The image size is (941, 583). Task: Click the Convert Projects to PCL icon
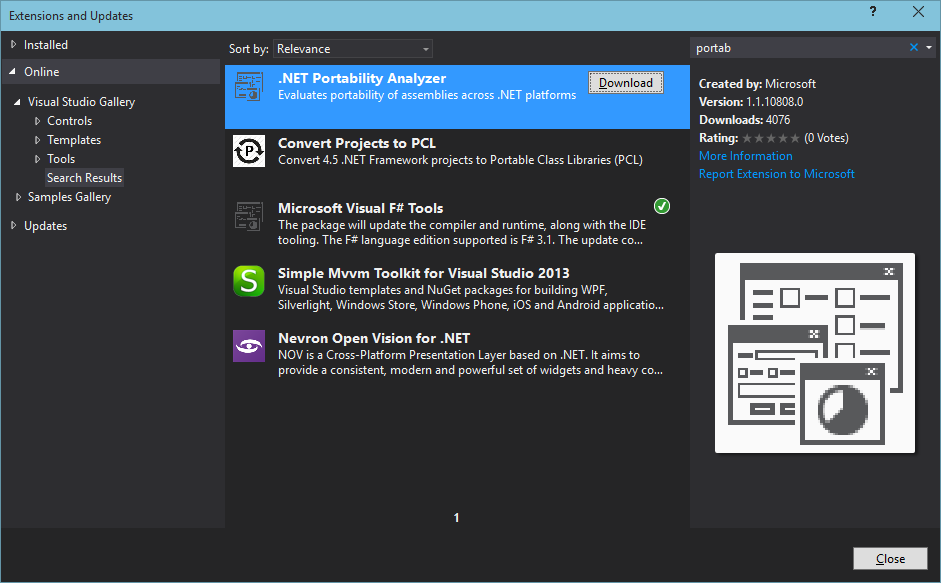pos(248,152)
